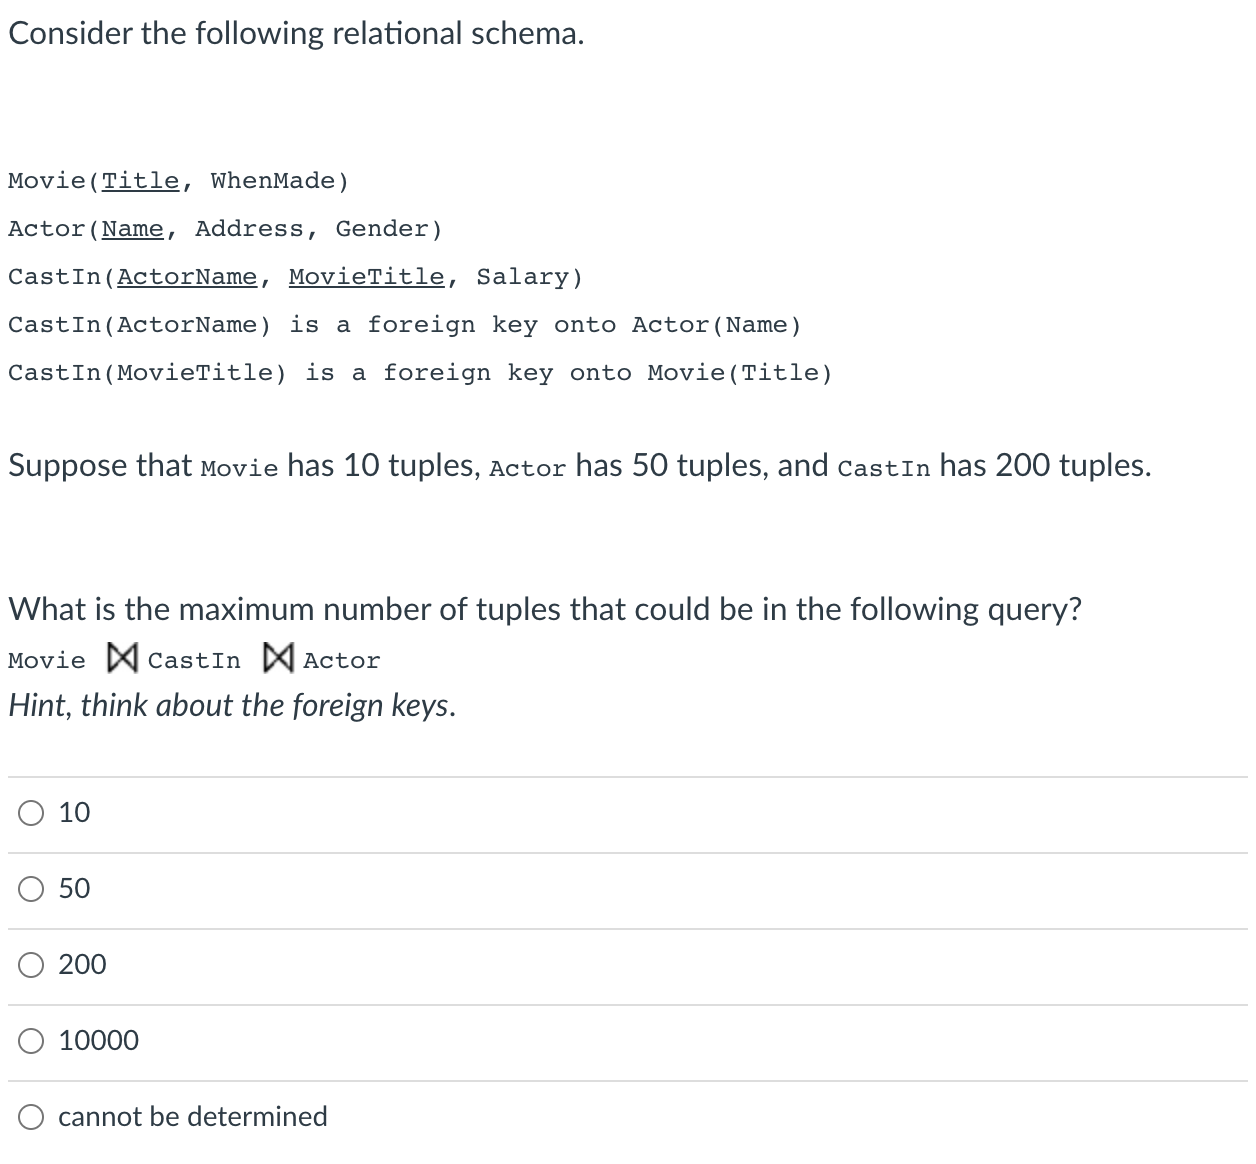The image size is (1256, 1164).
Task: Click the '10' answer label text
Action: (x=74, y=813)
